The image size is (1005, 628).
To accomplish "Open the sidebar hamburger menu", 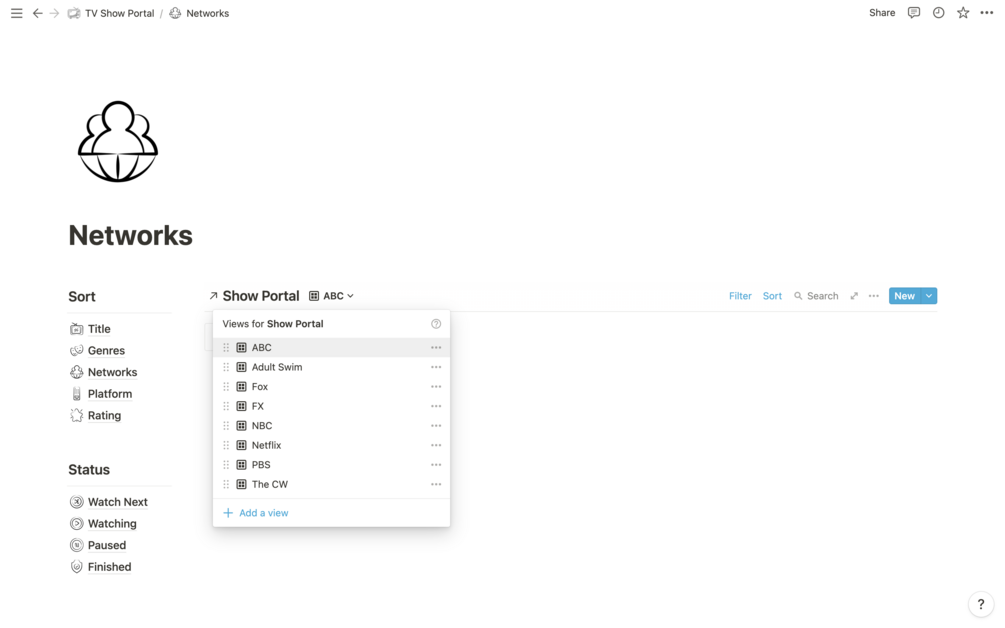I will pyautogui.click(x=17, y=13).
